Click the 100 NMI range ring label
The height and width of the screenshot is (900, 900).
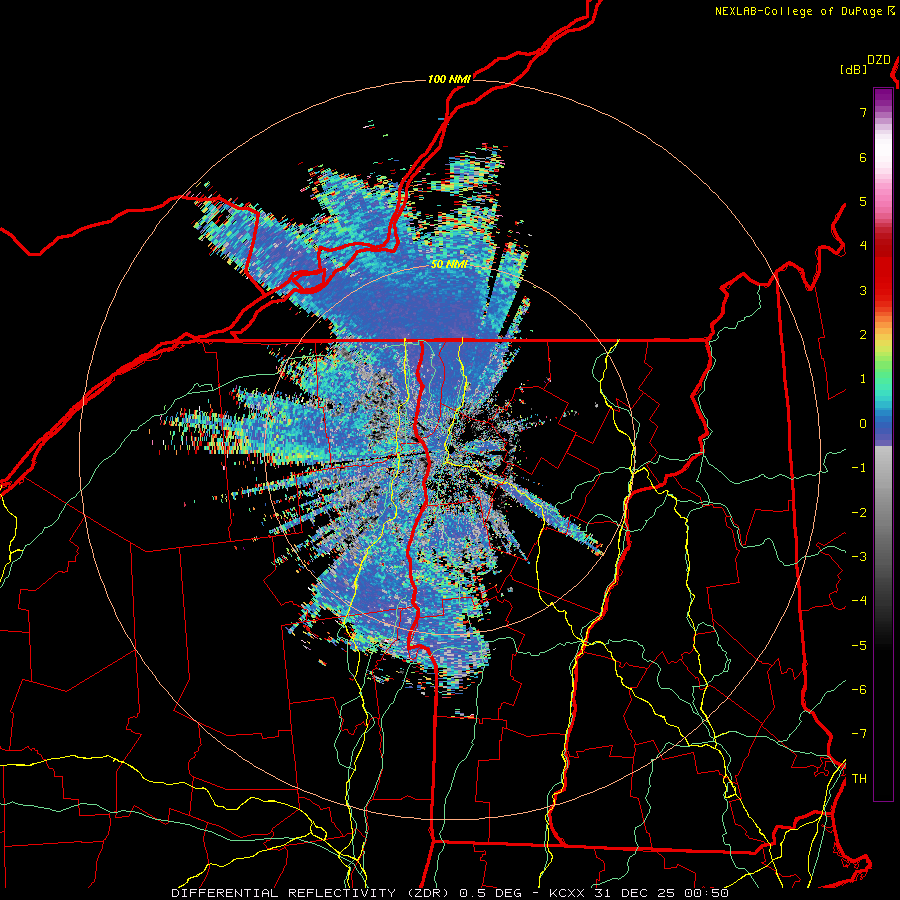449,79
